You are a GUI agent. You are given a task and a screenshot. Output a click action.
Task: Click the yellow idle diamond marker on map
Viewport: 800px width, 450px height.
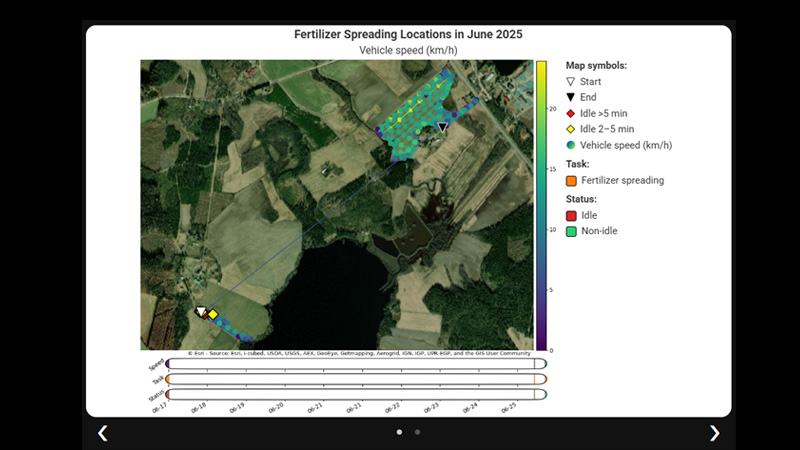[x=213, y=314]
